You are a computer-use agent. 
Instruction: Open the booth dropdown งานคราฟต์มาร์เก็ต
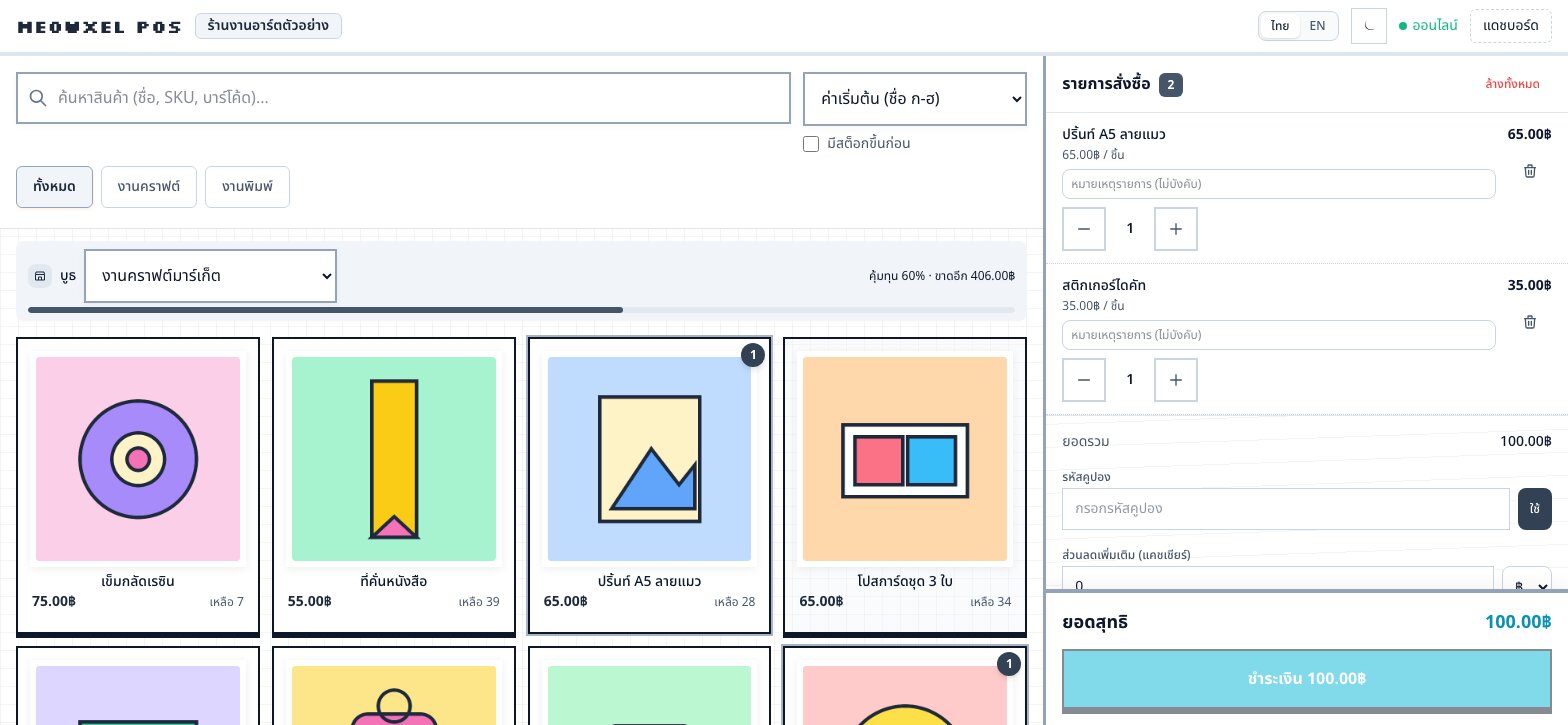click(x=211, y=276)
